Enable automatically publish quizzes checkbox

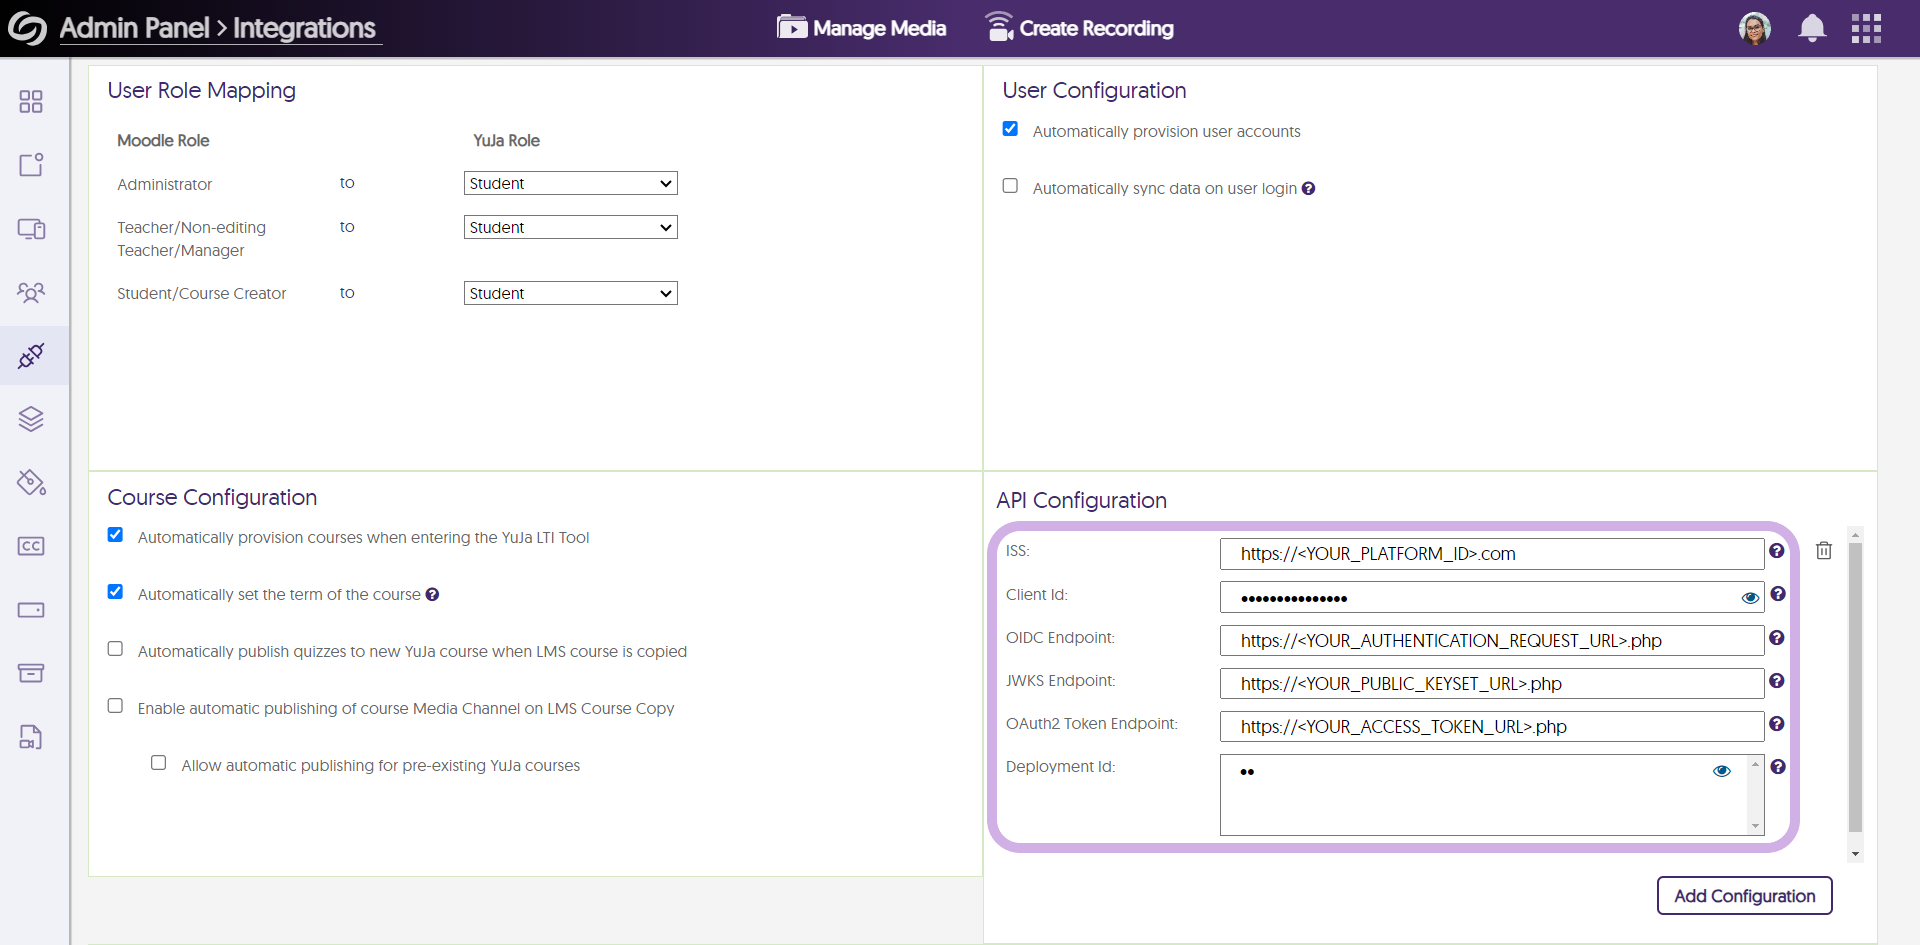(x=115, y=649)
